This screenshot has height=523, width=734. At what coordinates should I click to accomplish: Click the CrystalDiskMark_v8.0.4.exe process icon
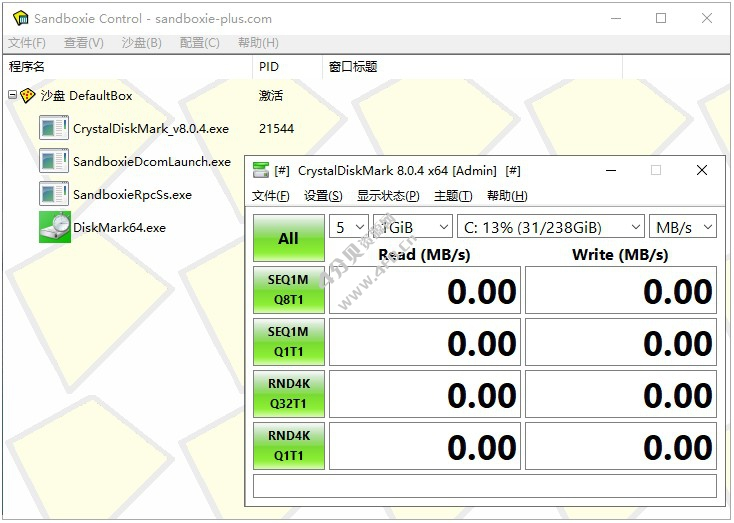point(54,128)
